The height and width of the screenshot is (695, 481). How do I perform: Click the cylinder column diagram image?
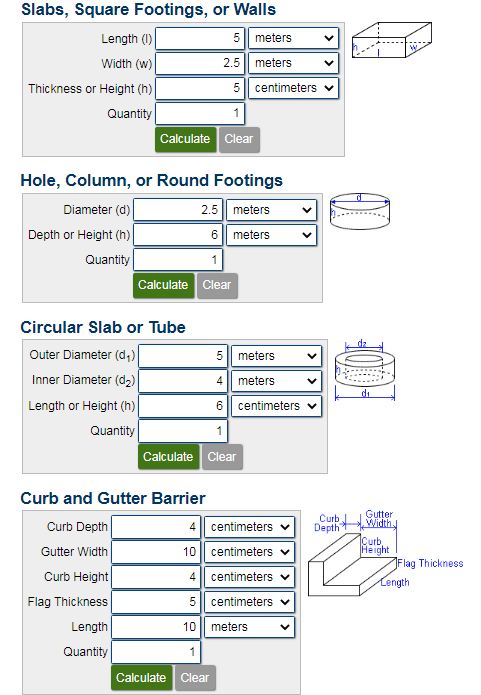click(360, 211)
